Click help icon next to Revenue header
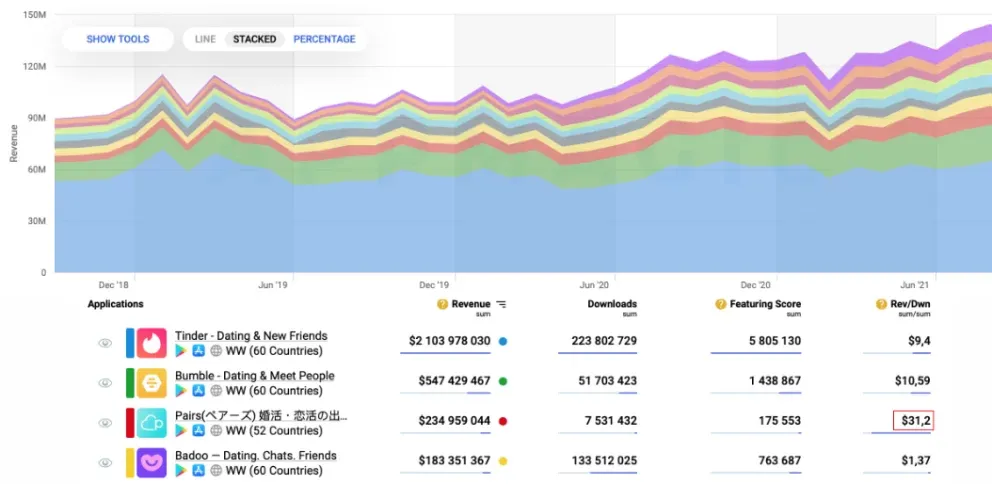992x484 pixels. tap(442, 304)
